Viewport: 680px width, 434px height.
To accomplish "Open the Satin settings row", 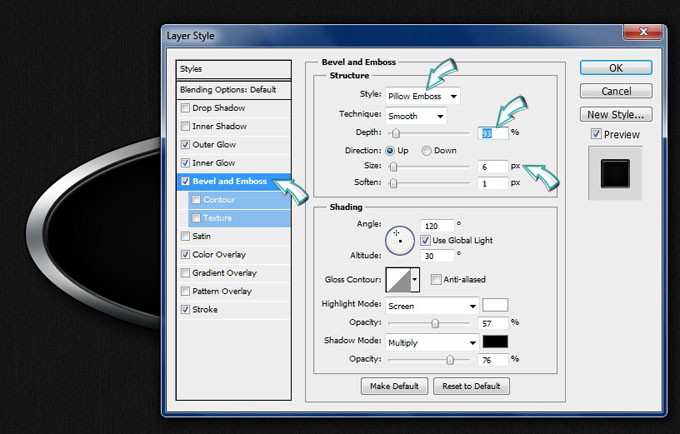I will pyautogui.click(x=233, y=236).
